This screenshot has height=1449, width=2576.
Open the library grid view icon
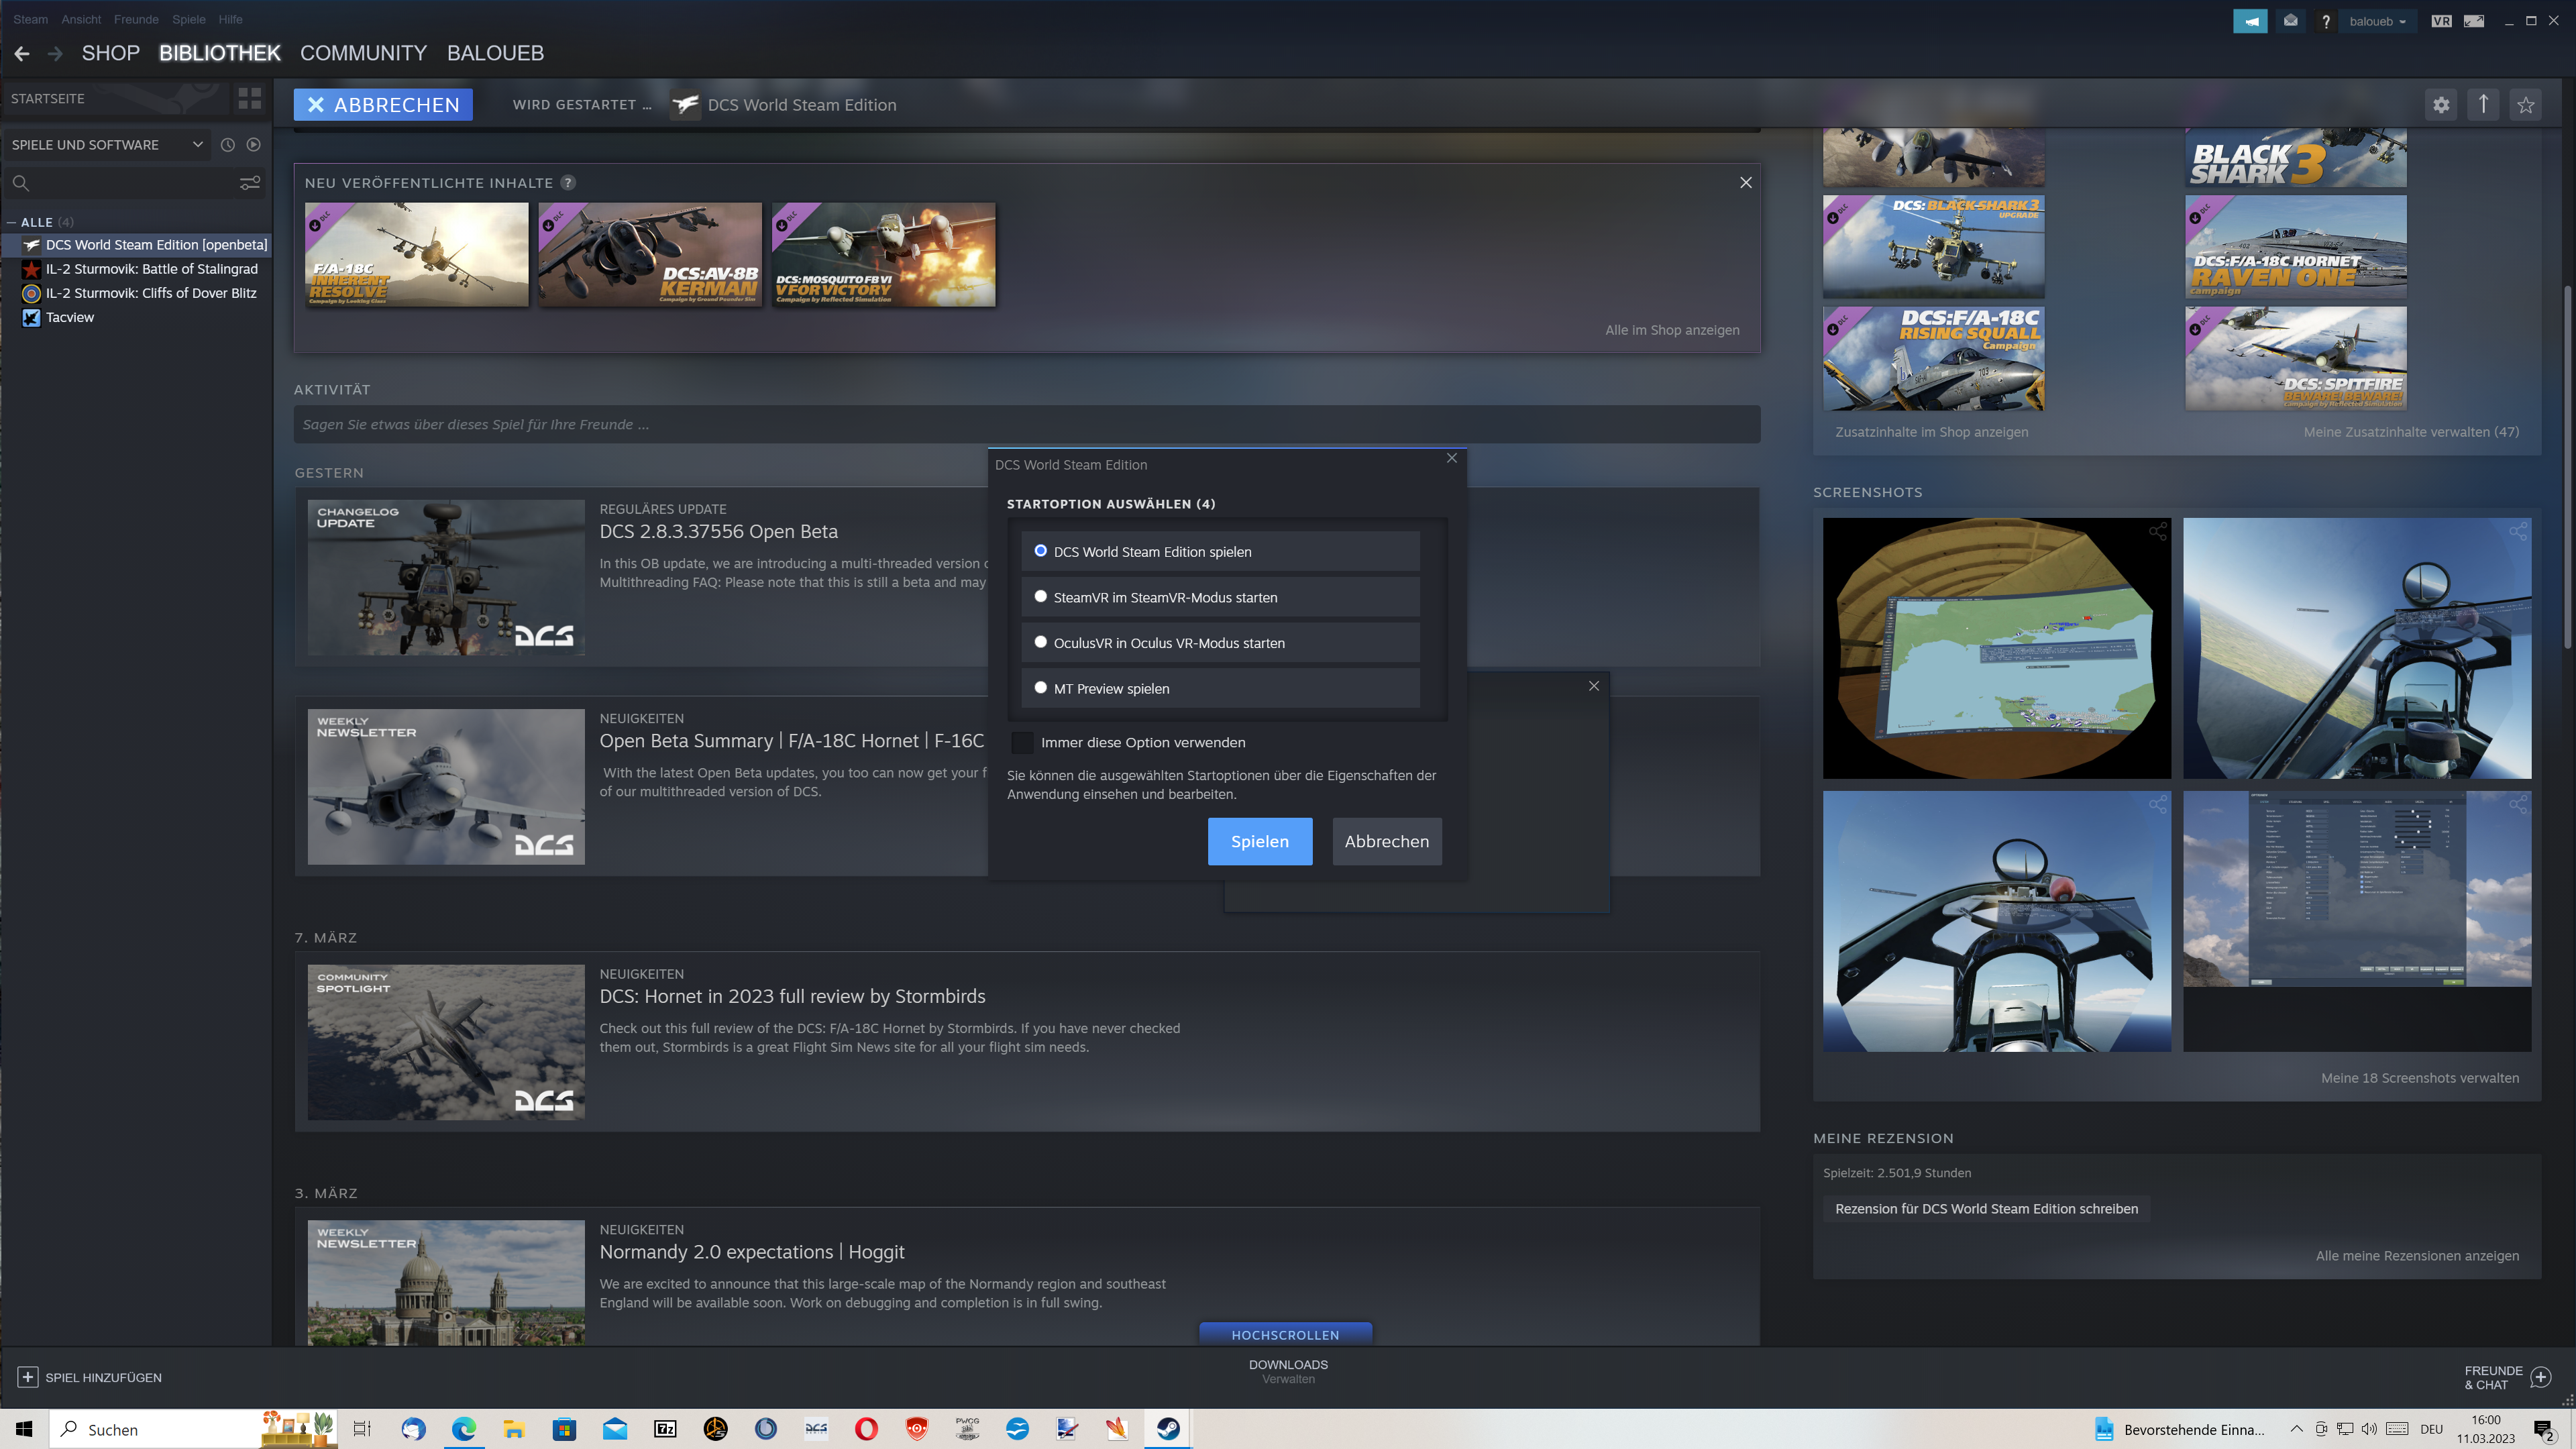point(249,98)
